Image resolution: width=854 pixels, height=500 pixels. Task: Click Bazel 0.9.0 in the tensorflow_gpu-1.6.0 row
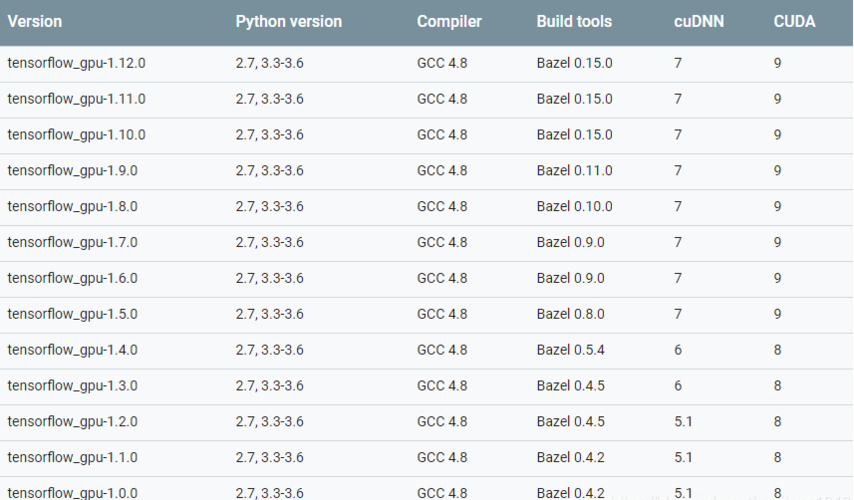(570, 278)
